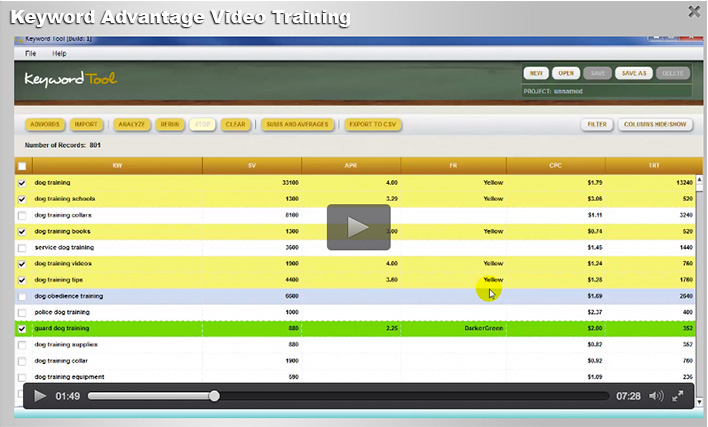This screenshot has width=708, height=427.
Task: Click the SAVE button
Action: tap(597, 73)
